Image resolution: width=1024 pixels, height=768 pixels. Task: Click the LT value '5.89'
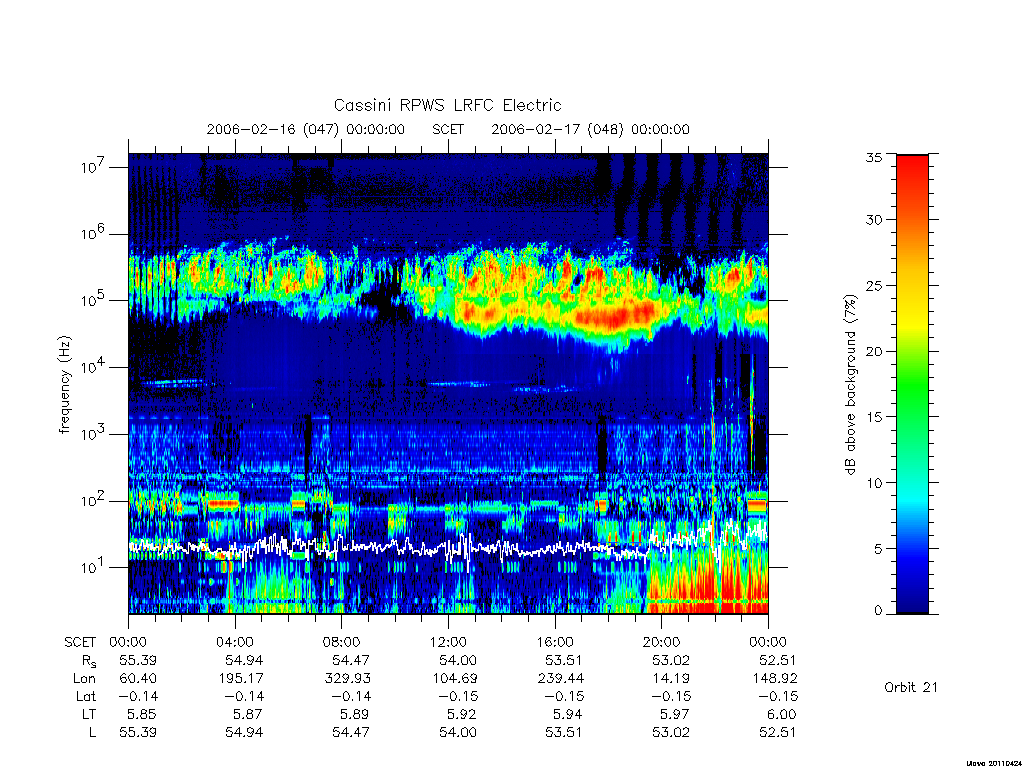[x=355, y=714]
